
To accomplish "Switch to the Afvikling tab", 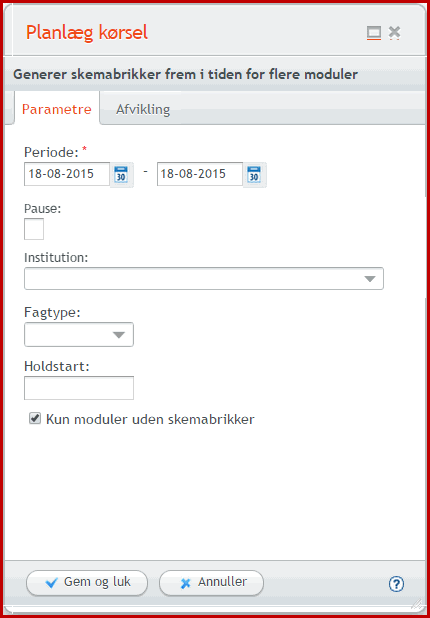I will click(x=143, y=109).
